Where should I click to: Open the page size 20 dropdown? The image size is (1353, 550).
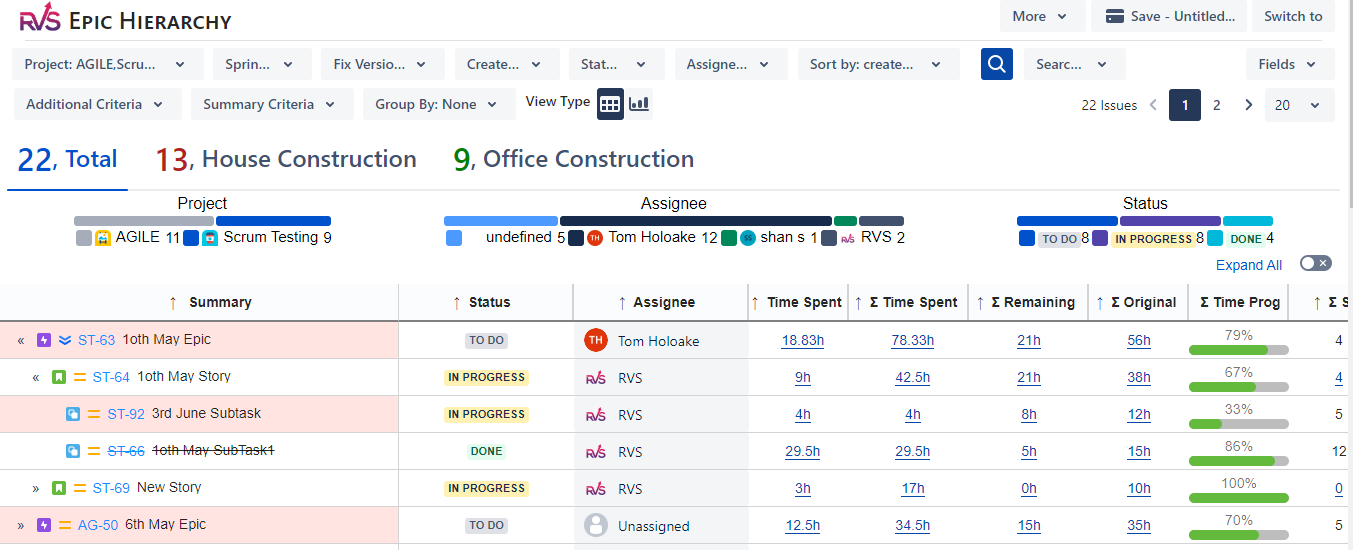point(1299,105)
